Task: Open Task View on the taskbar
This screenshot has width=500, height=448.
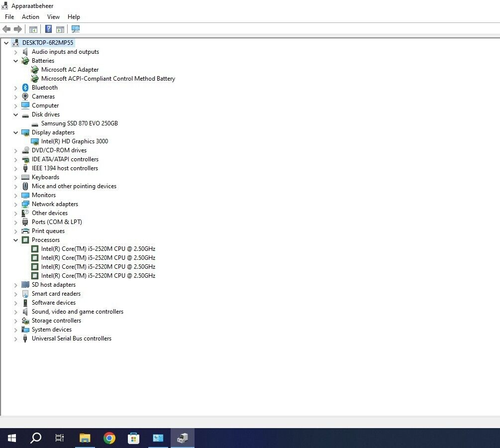Action: tap(60, 438)
